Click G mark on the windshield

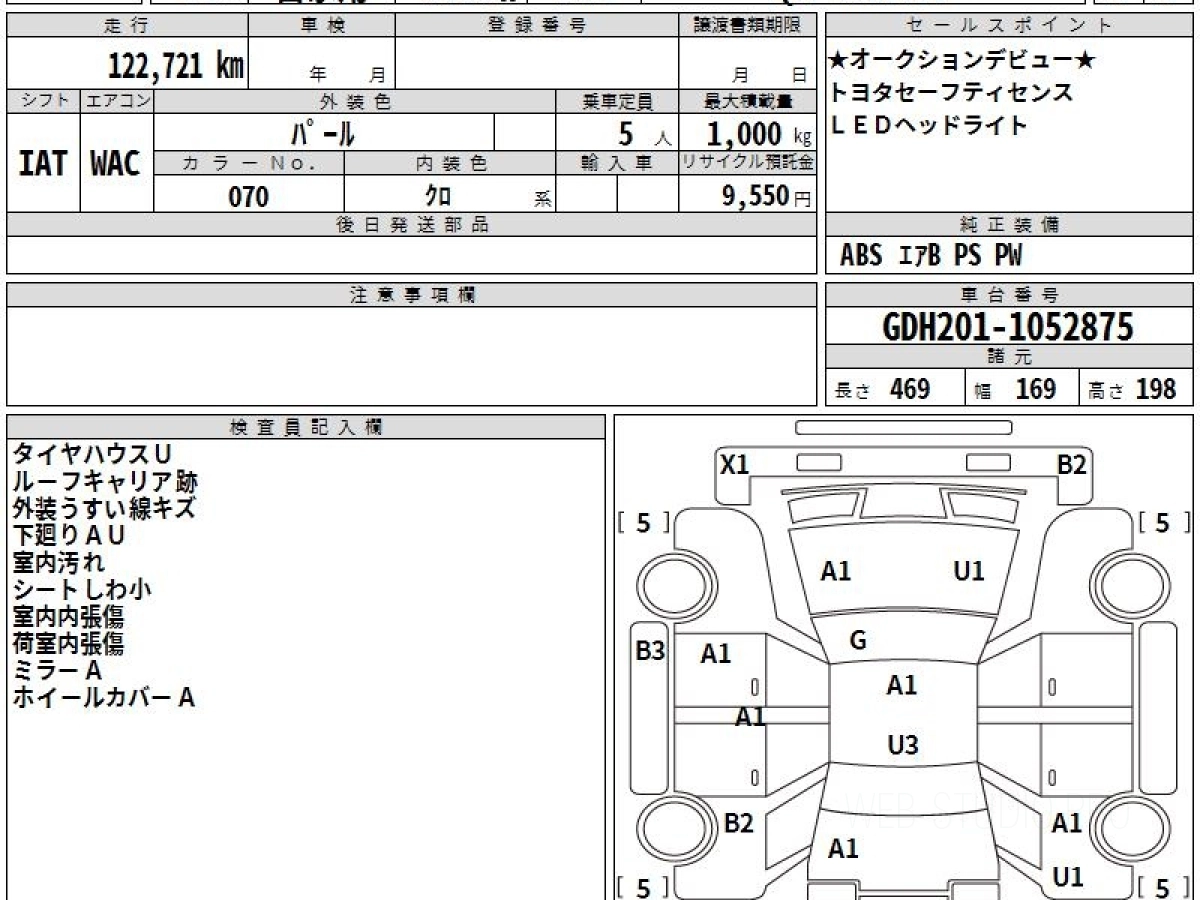[857, 641]
